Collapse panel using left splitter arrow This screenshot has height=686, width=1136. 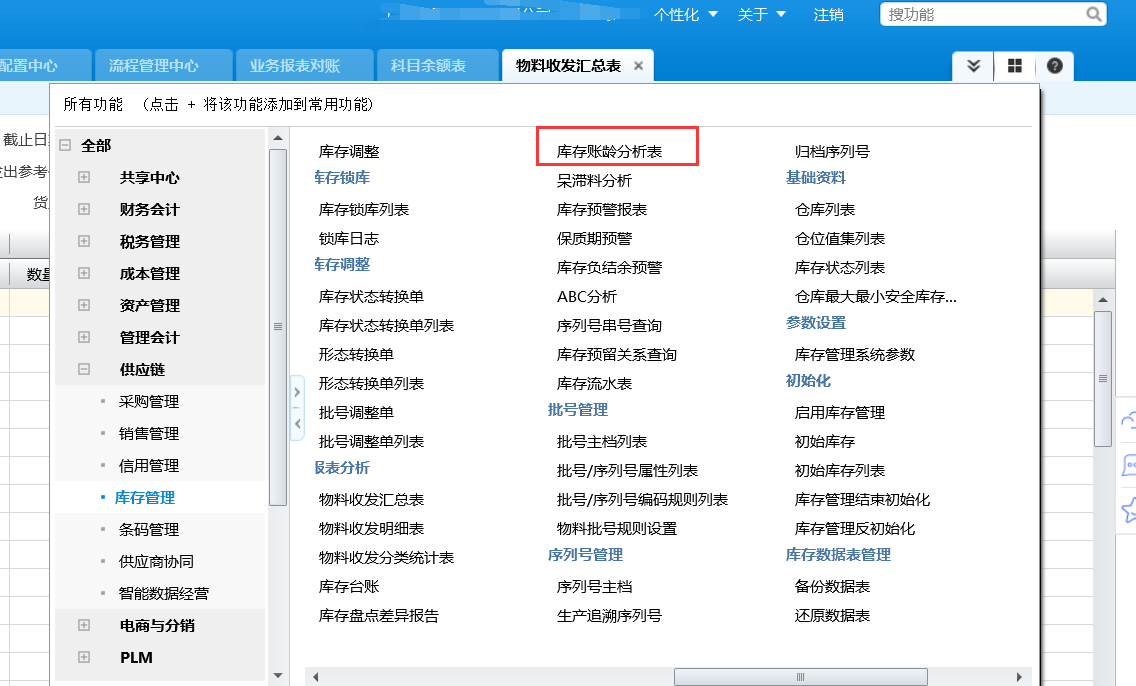click(x=297, y=425)
